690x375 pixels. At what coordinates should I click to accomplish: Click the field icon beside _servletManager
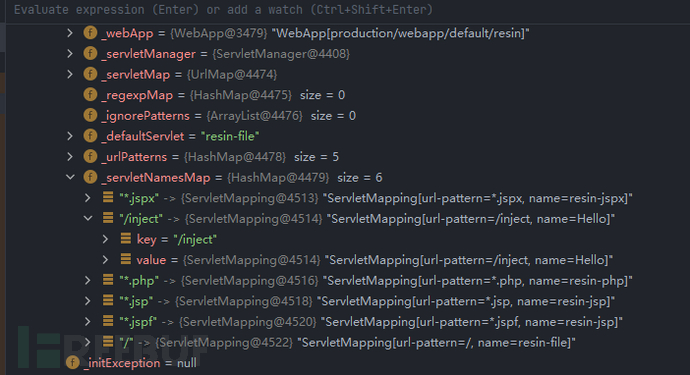[x=90, y=53]
